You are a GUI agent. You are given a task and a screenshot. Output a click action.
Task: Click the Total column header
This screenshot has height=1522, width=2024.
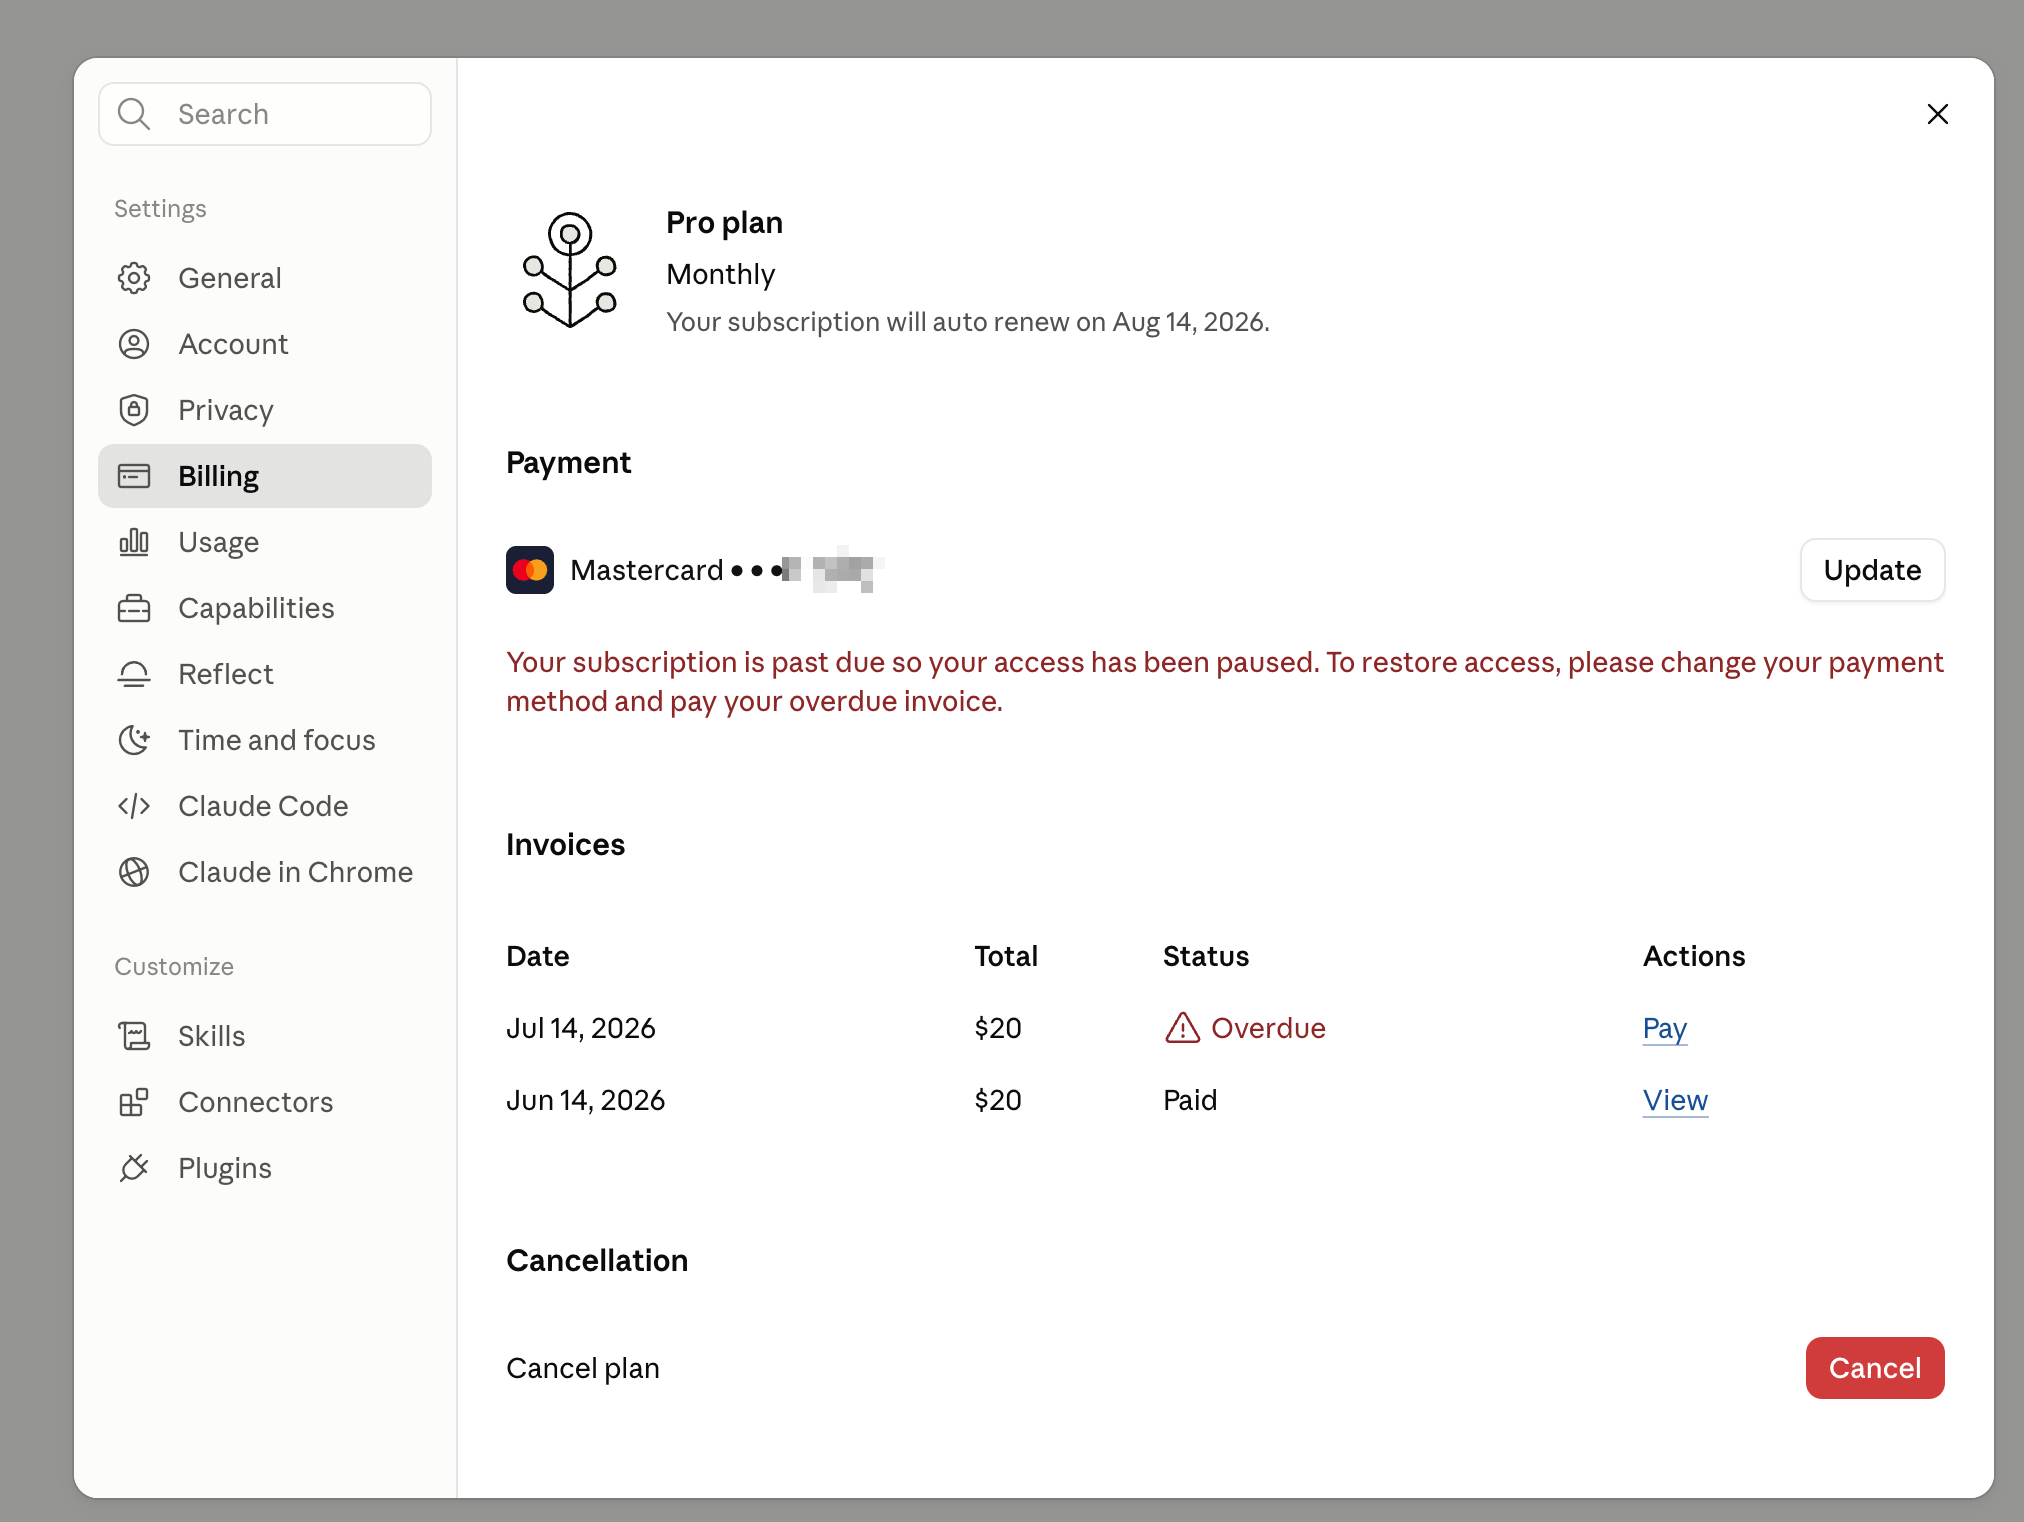tap(1006, 956)
